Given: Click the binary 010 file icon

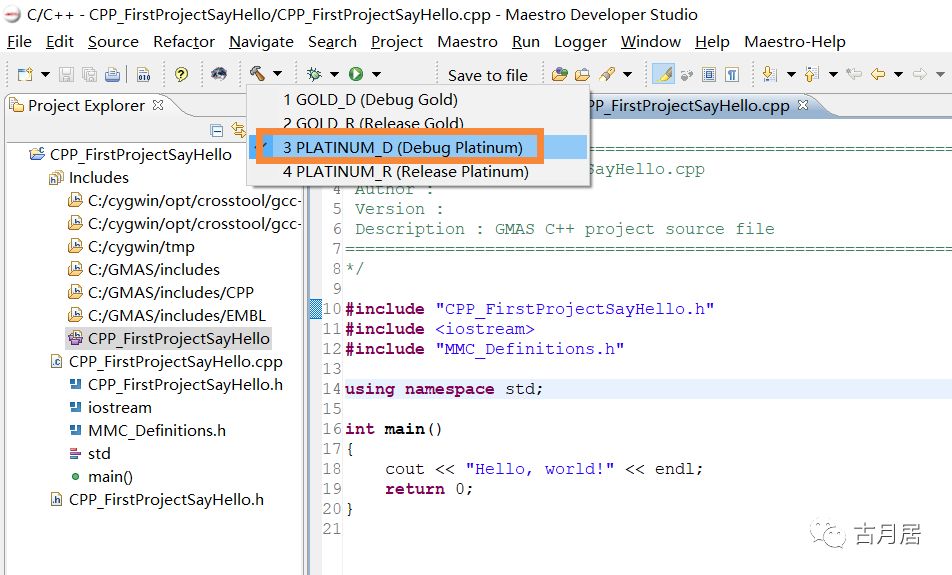Looking at the screenshot, I should click(143, 74).
